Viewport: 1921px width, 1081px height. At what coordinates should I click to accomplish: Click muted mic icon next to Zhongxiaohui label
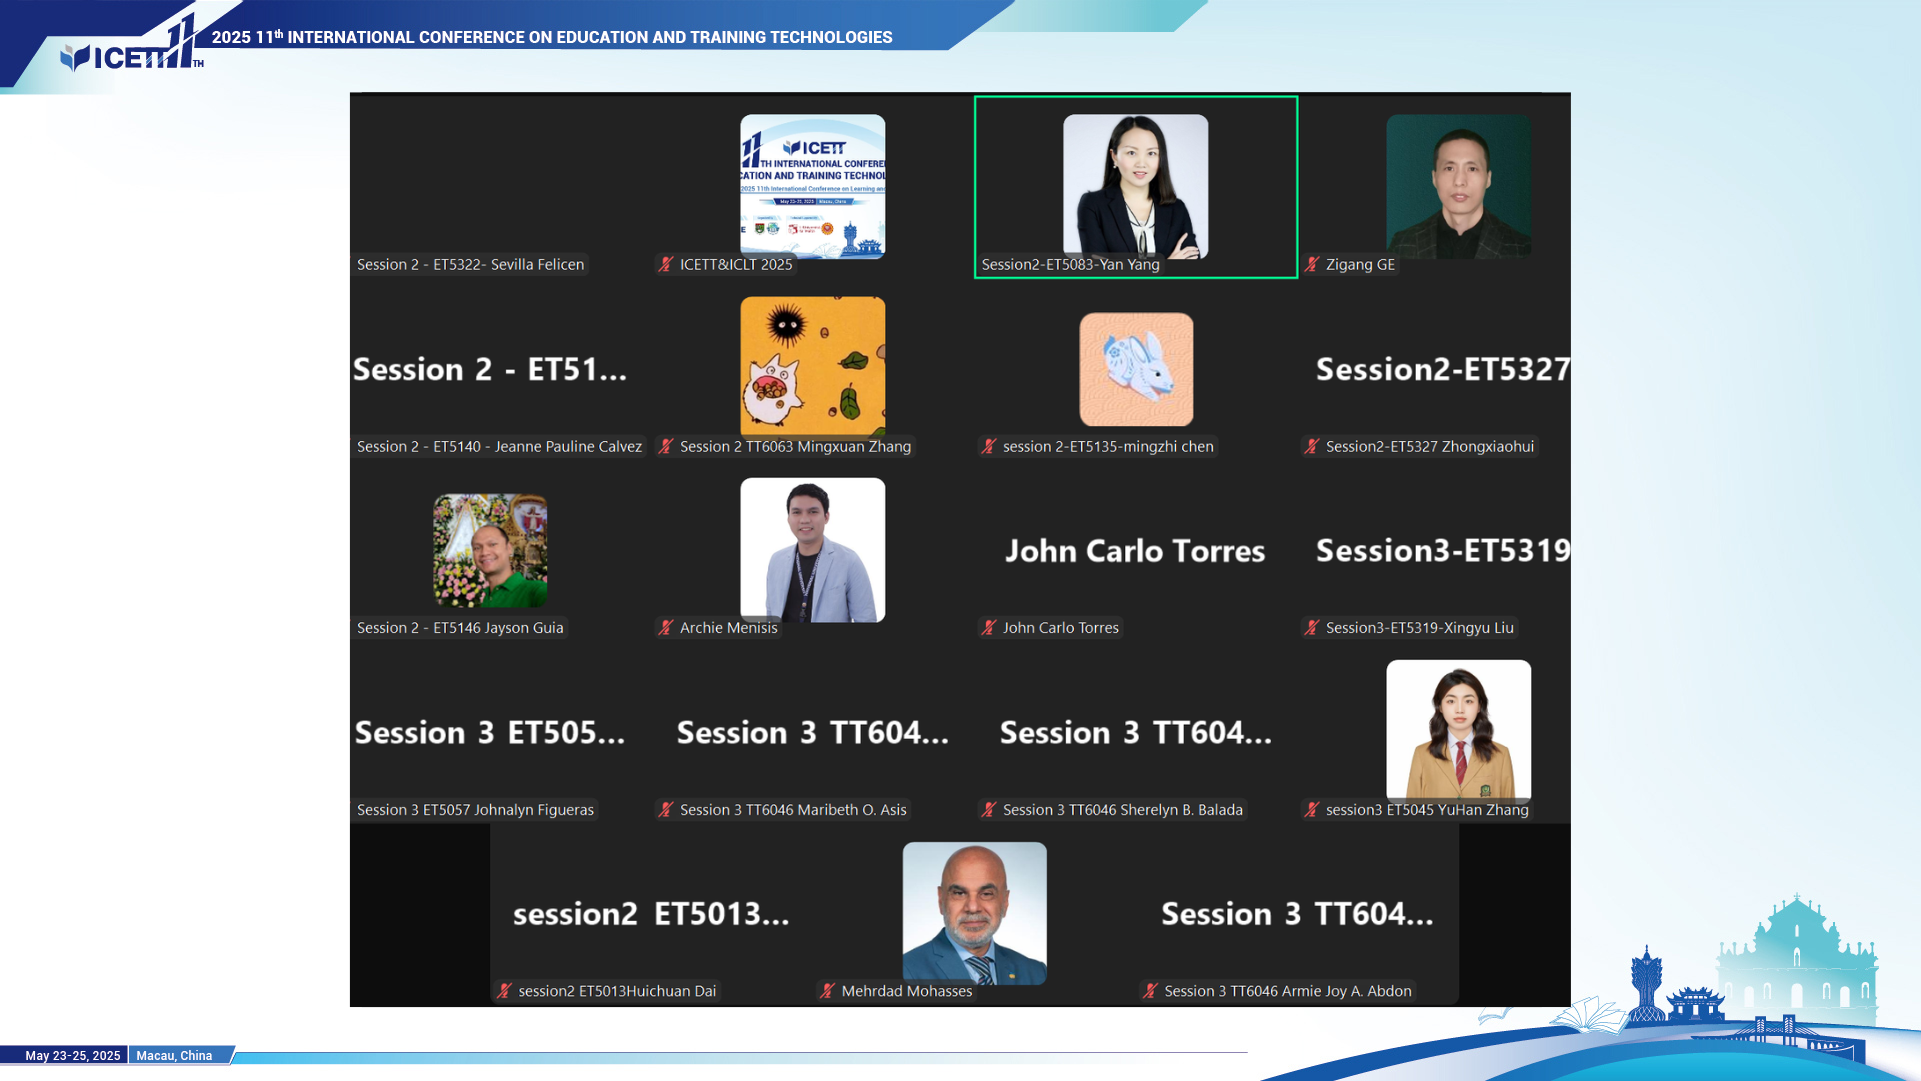[x=1312, y=446]
